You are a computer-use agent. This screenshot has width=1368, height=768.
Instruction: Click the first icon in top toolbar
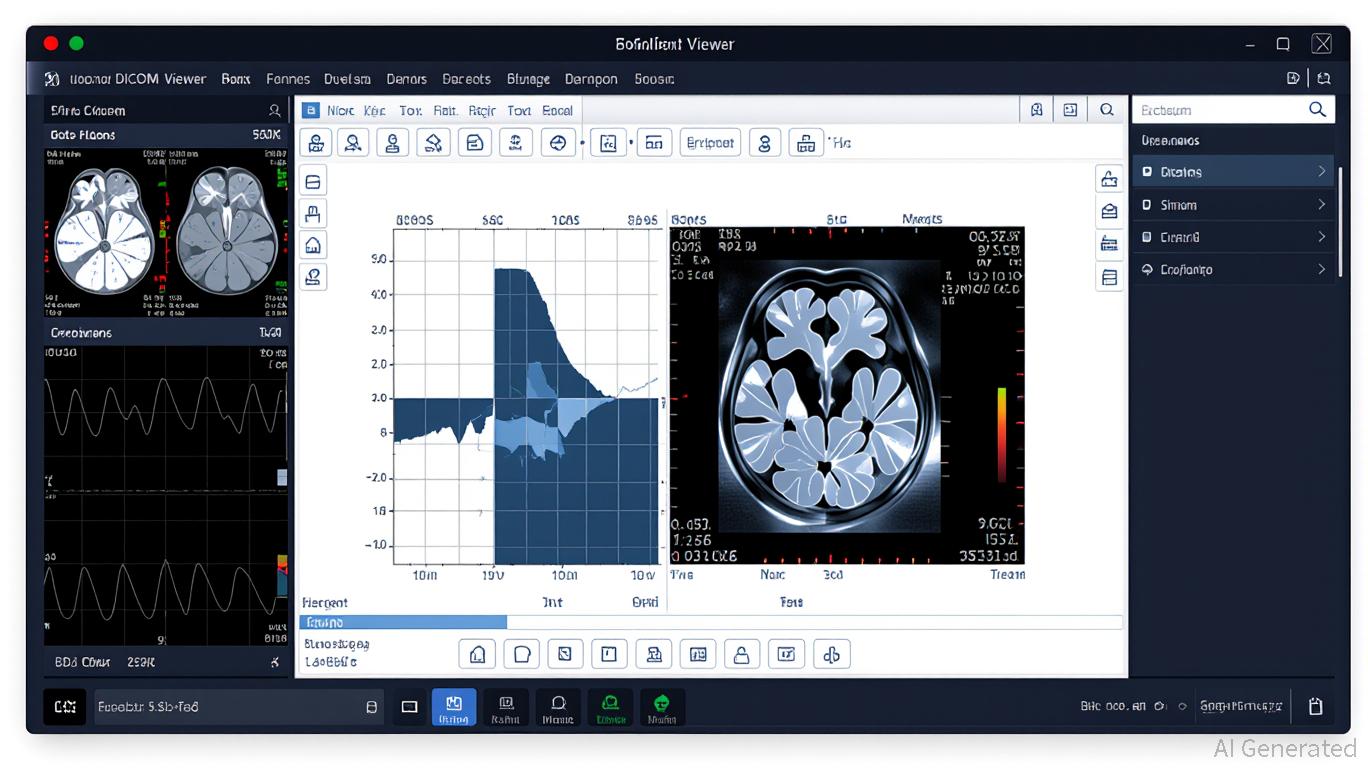click(316, 143)
